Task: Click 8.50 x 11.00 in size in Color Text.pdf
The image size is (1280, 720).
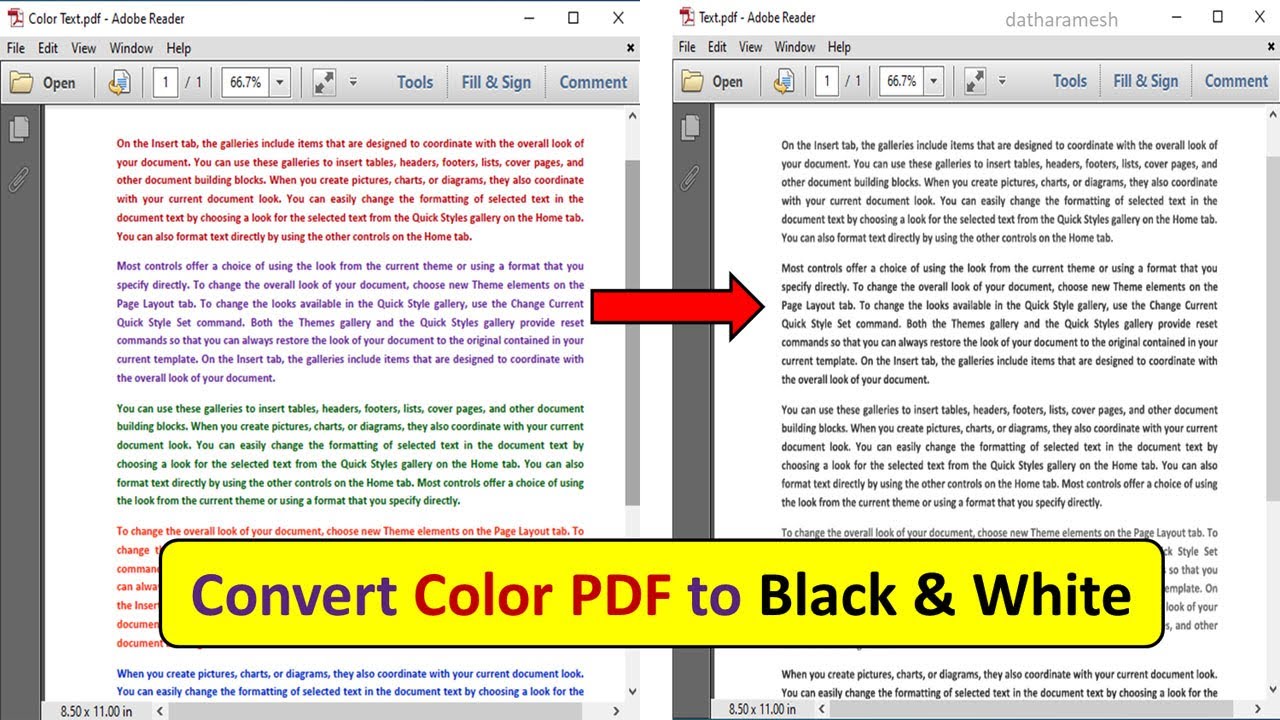Action: coord(97,711)
